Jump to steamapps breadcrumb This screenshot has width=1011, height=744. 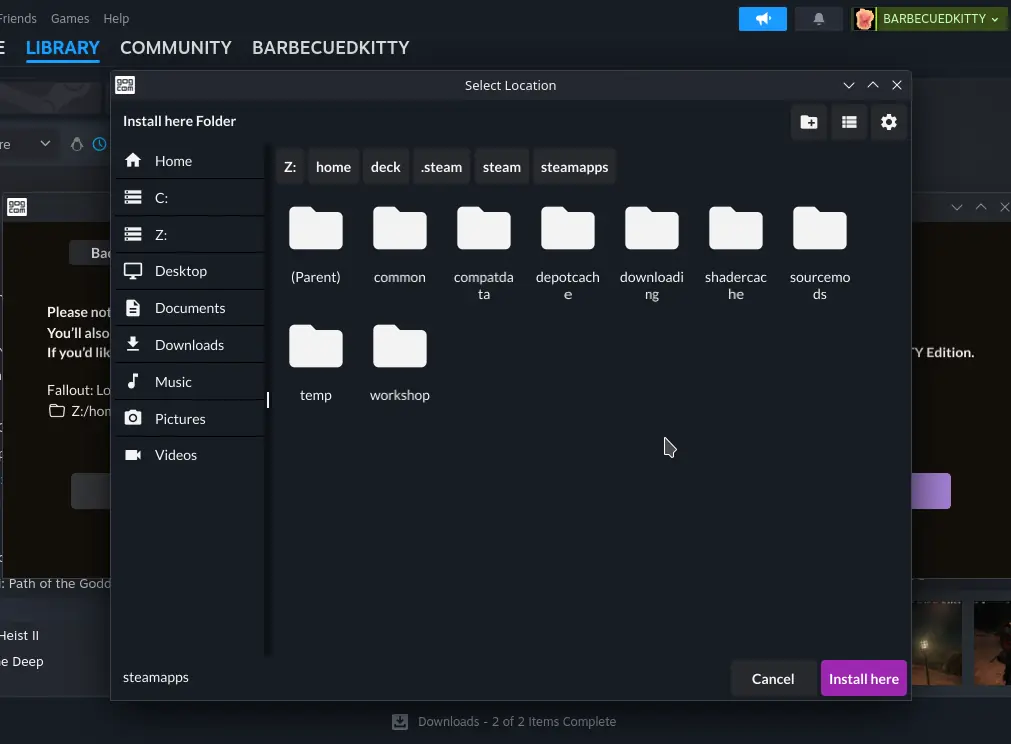point(574,167)
